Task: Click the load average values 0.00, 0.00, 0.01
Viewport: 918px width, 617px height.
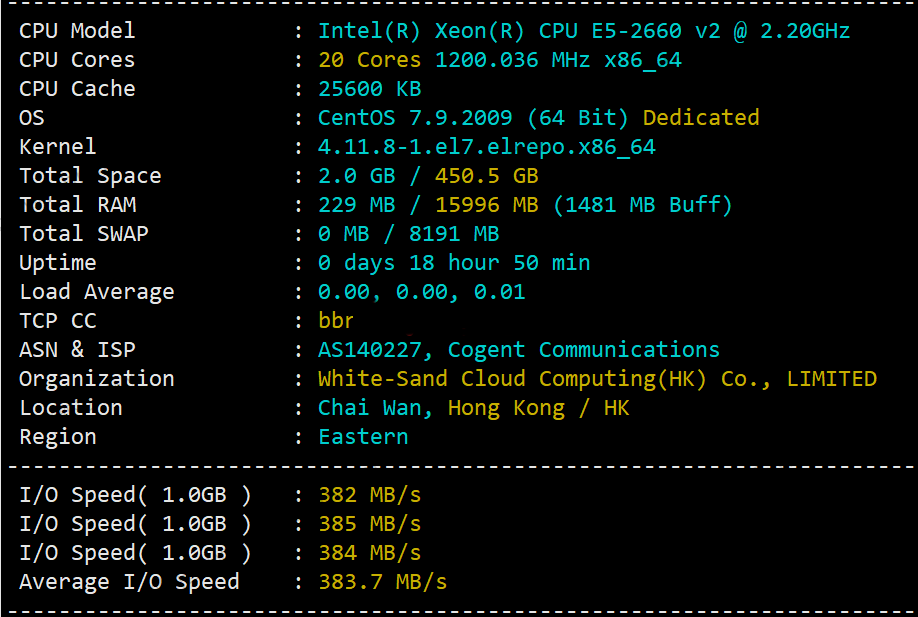Action: click(421, 292)
